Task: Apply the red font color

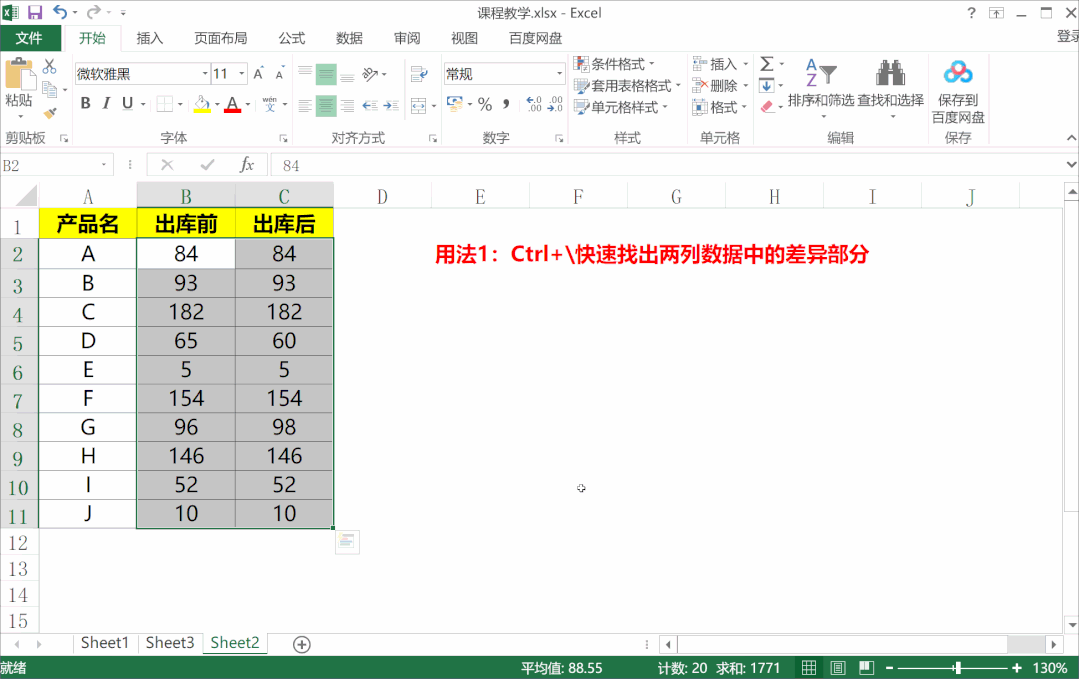Action: tap(233, 104)
